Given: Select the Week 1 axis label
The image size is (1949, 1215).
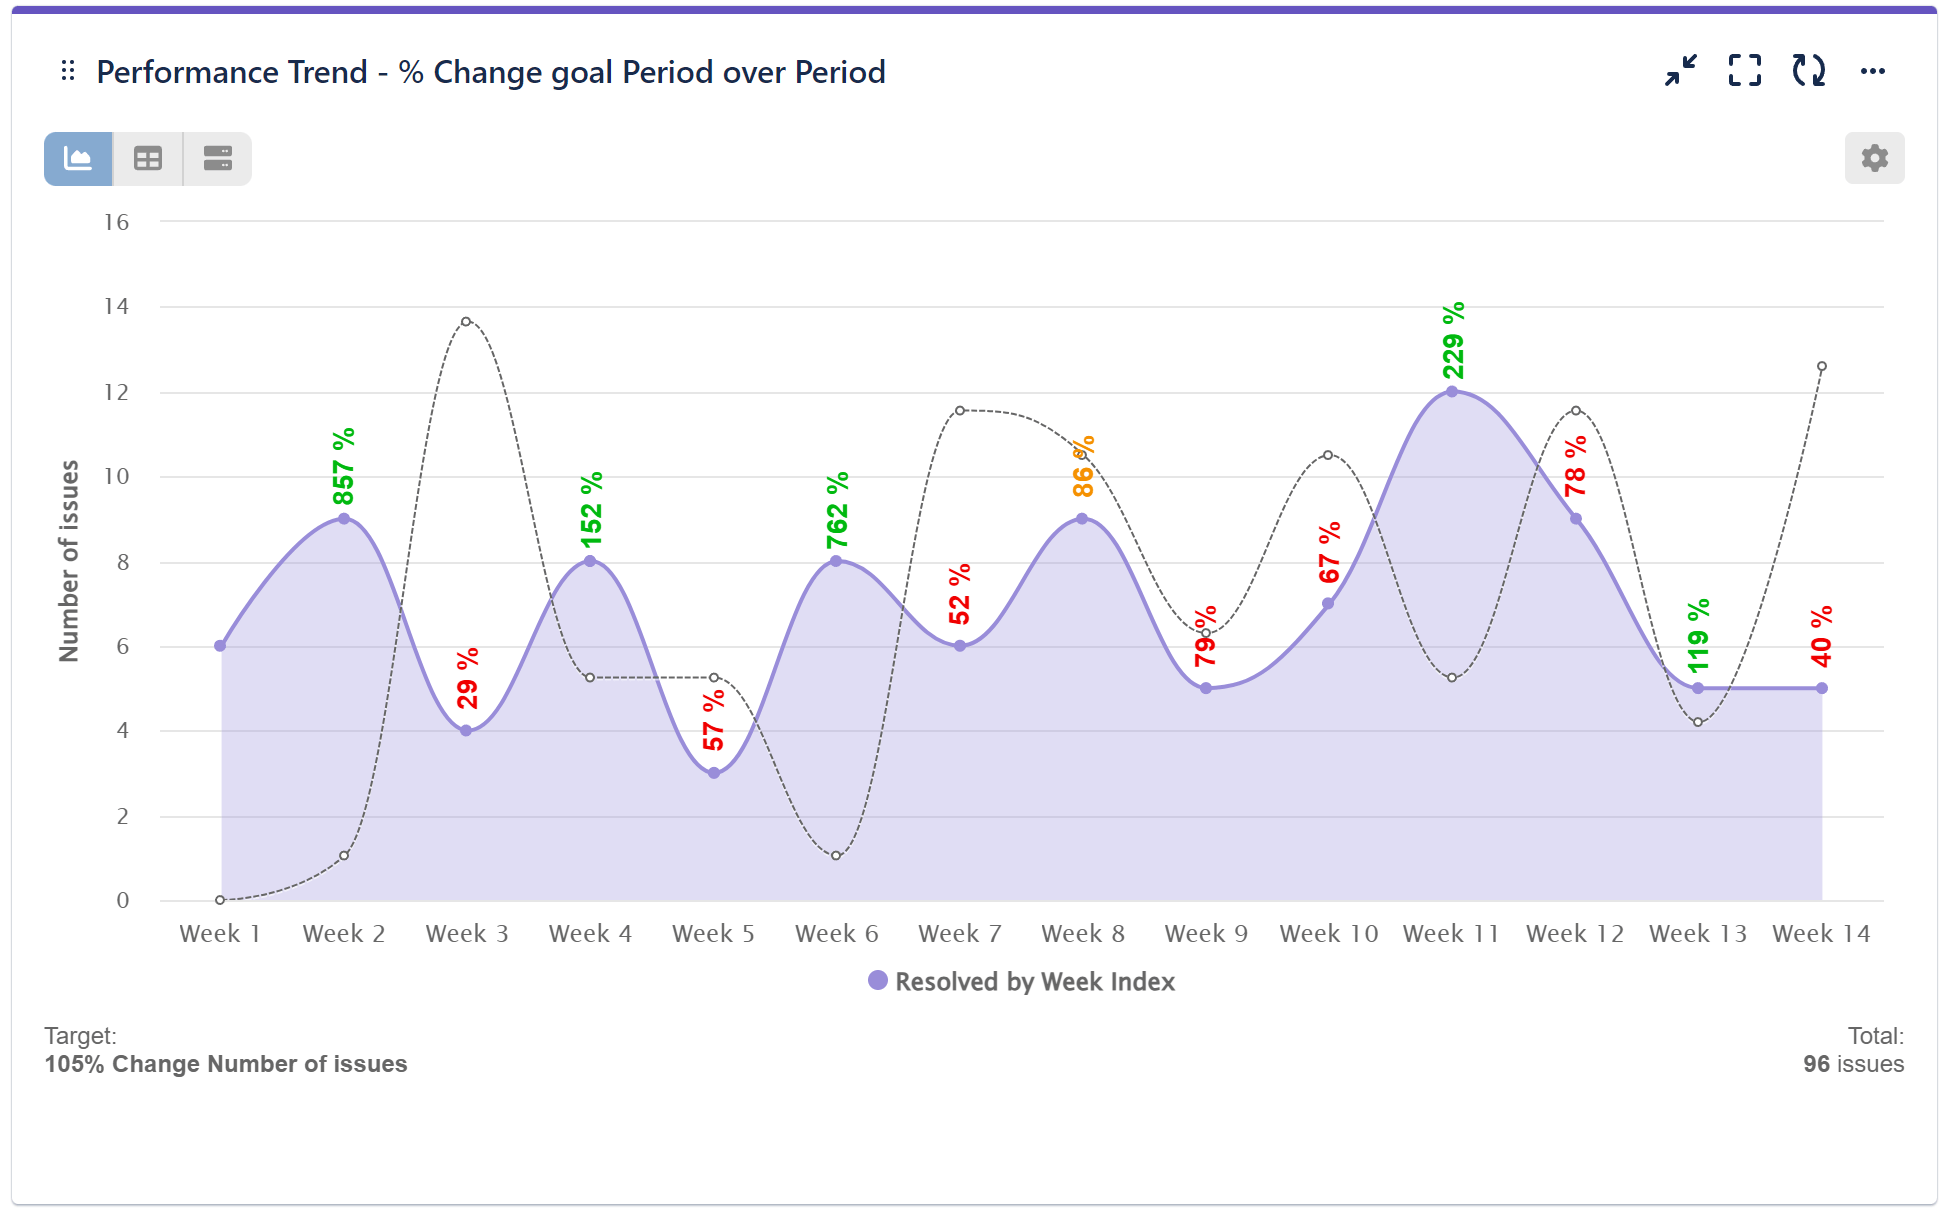Looking at the screenshot, I should click(220, 933).
